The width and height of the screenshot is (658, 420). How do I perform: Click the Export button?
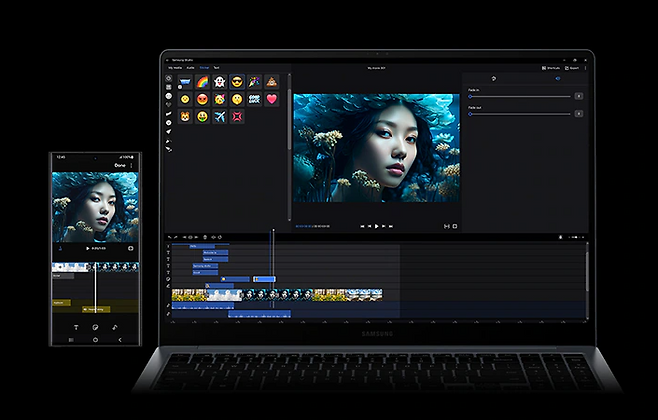pyautogui.click(x=573, y=67)
